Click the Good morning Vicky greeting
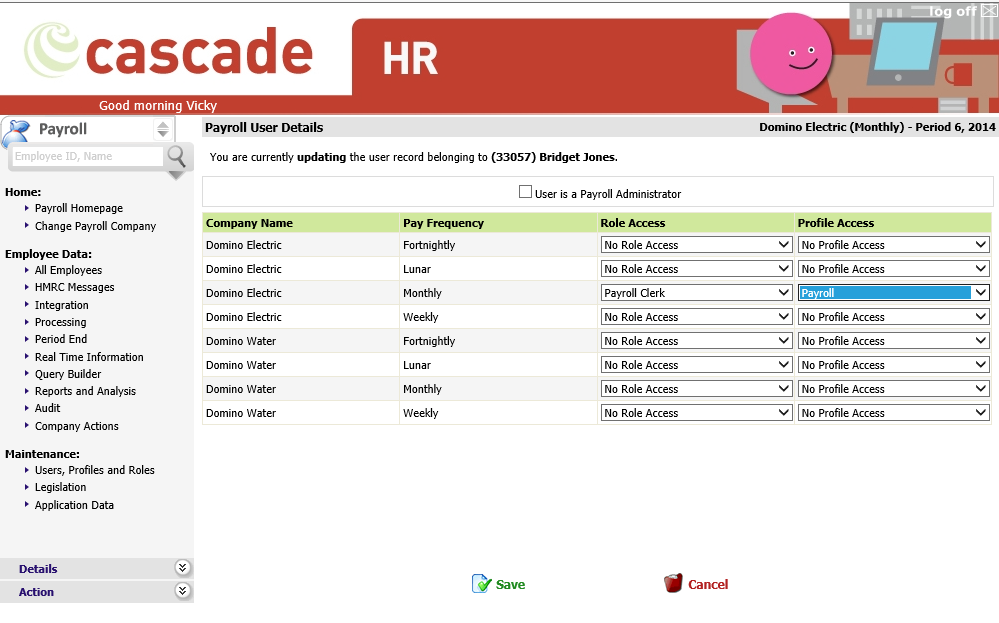999x623 pixels. point(158,106)
